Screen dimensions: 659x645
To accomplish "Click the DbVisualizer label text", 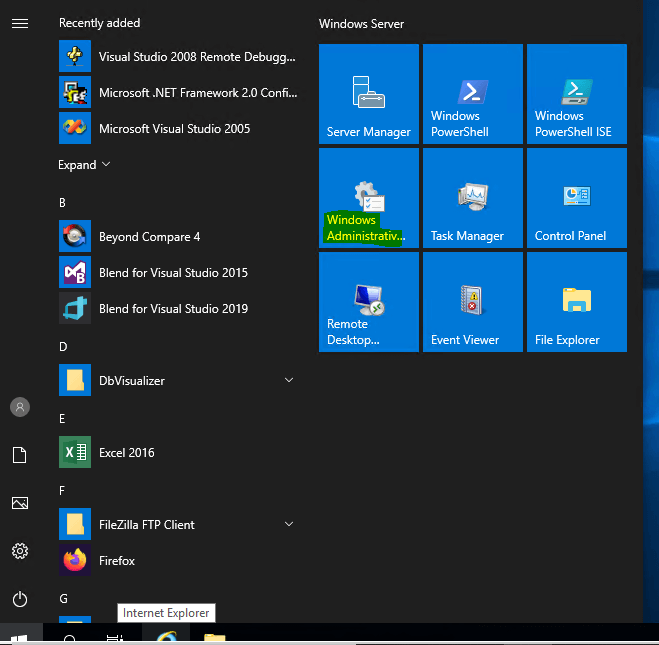I will (x=132, y=381).
